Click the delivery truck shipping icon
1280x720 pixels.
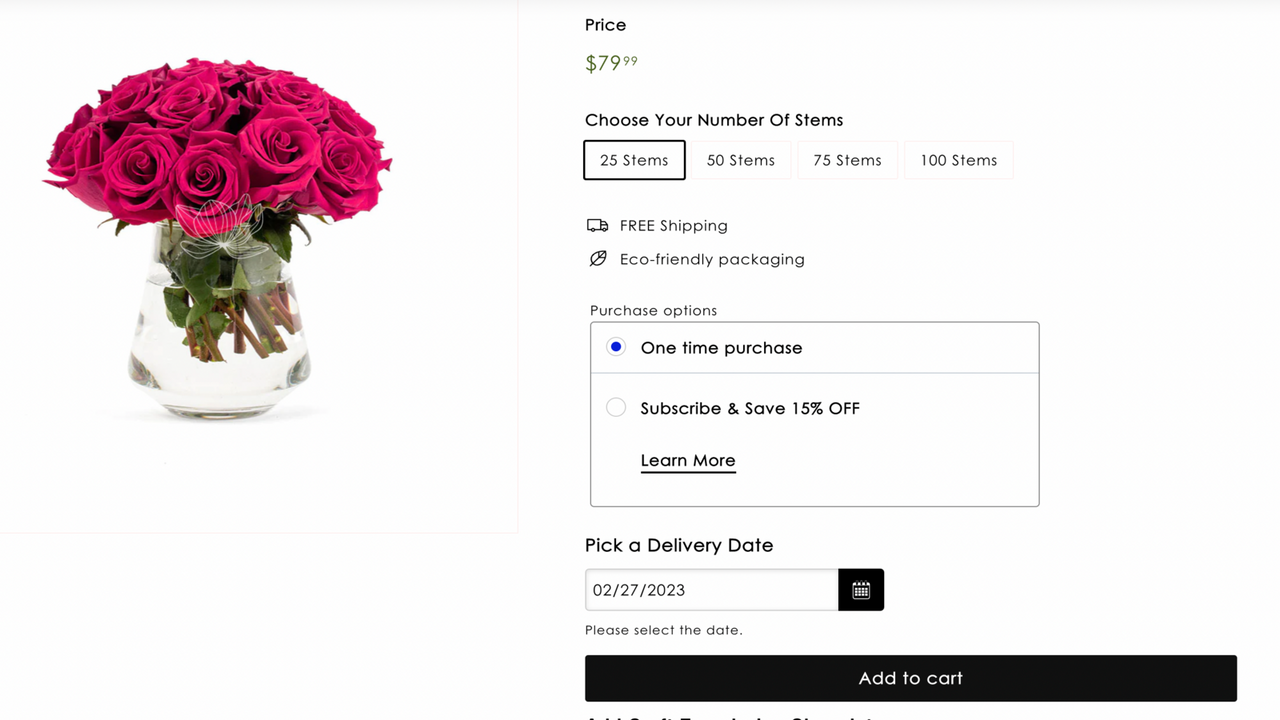(x=597, y=225)
